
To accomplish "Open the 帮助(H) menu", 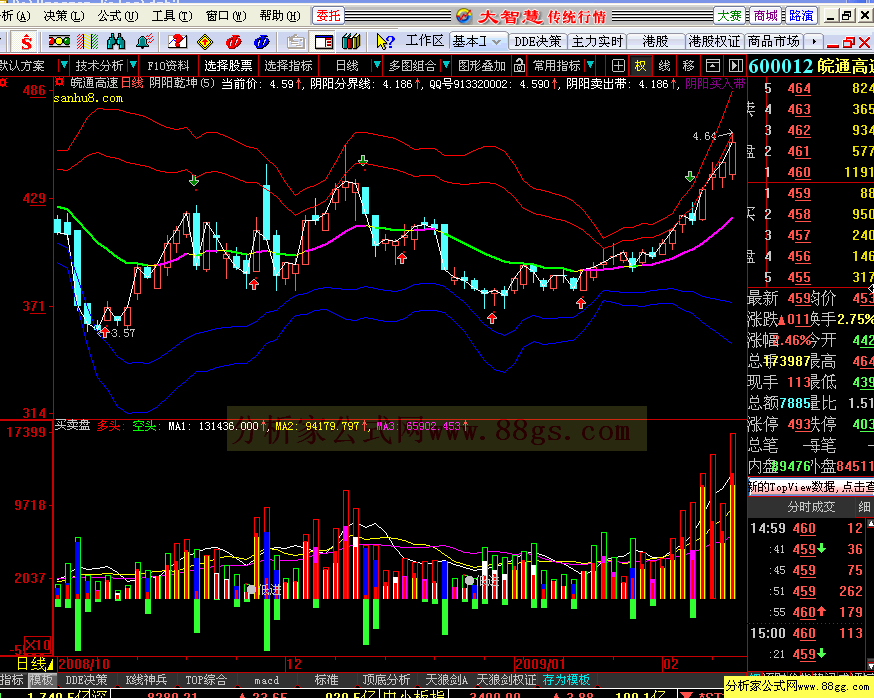I will point(280,16).
